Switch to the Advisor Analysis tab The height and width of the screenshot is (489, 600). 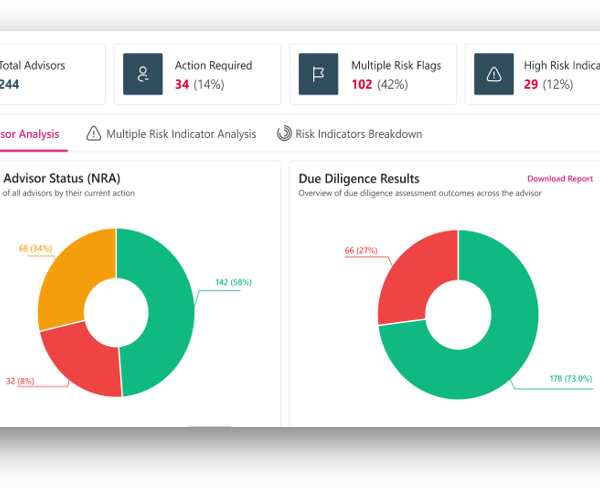click(30, 134)
